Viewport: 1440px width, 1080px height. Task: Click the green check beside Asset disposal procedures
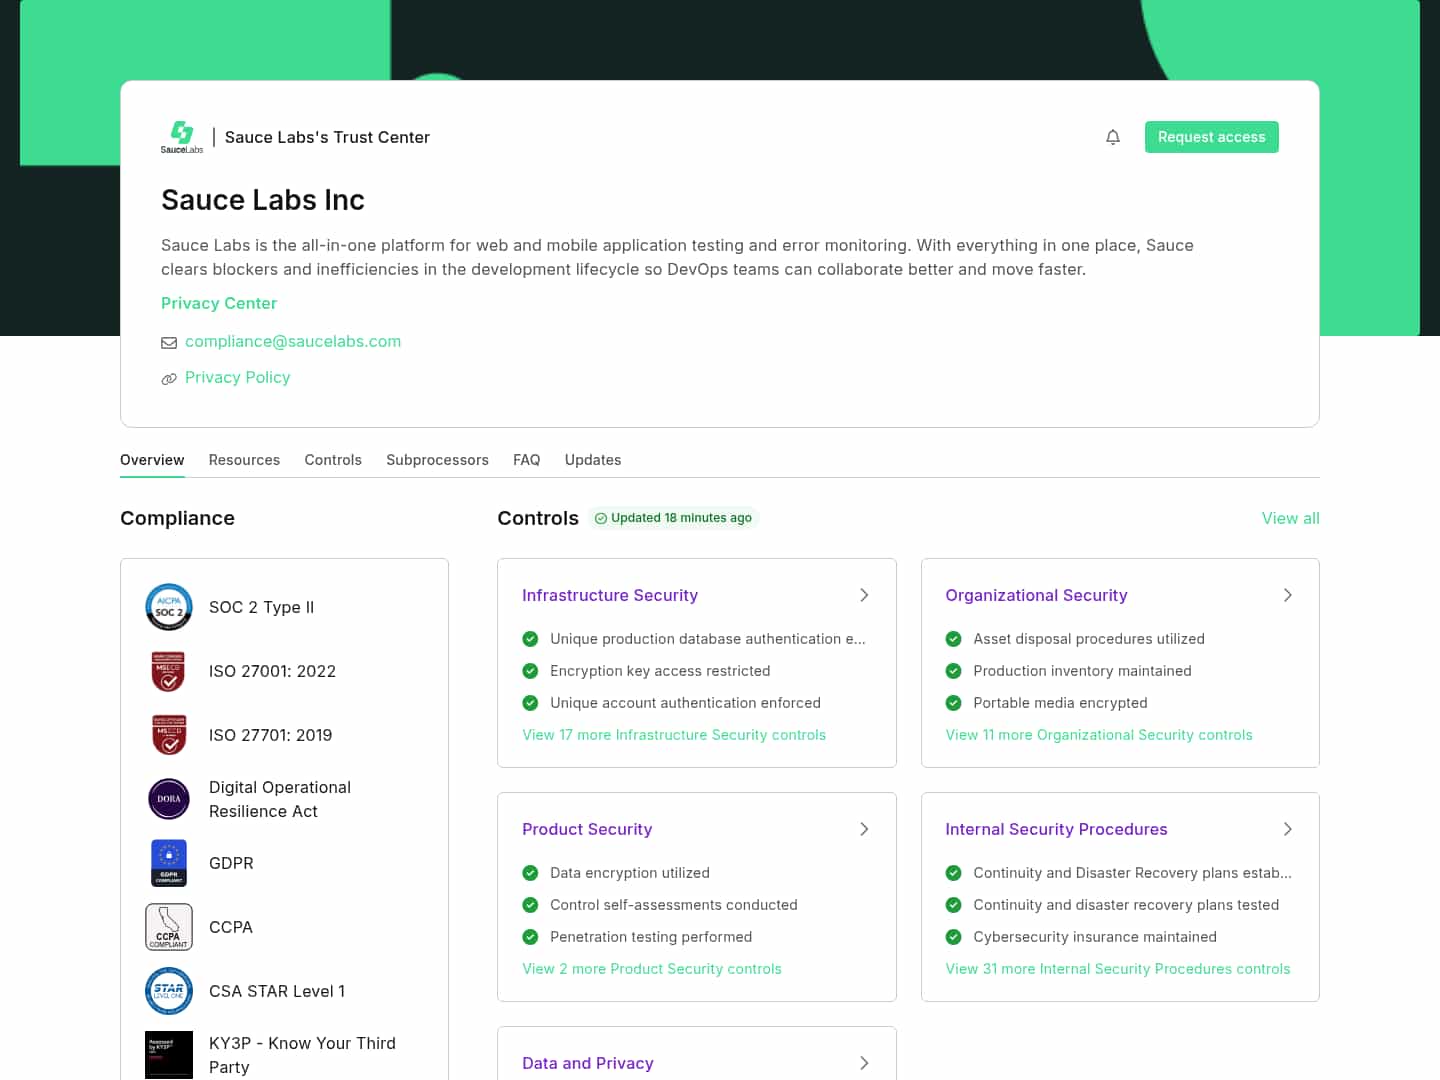pyautogui.click(x=953, y=639)
